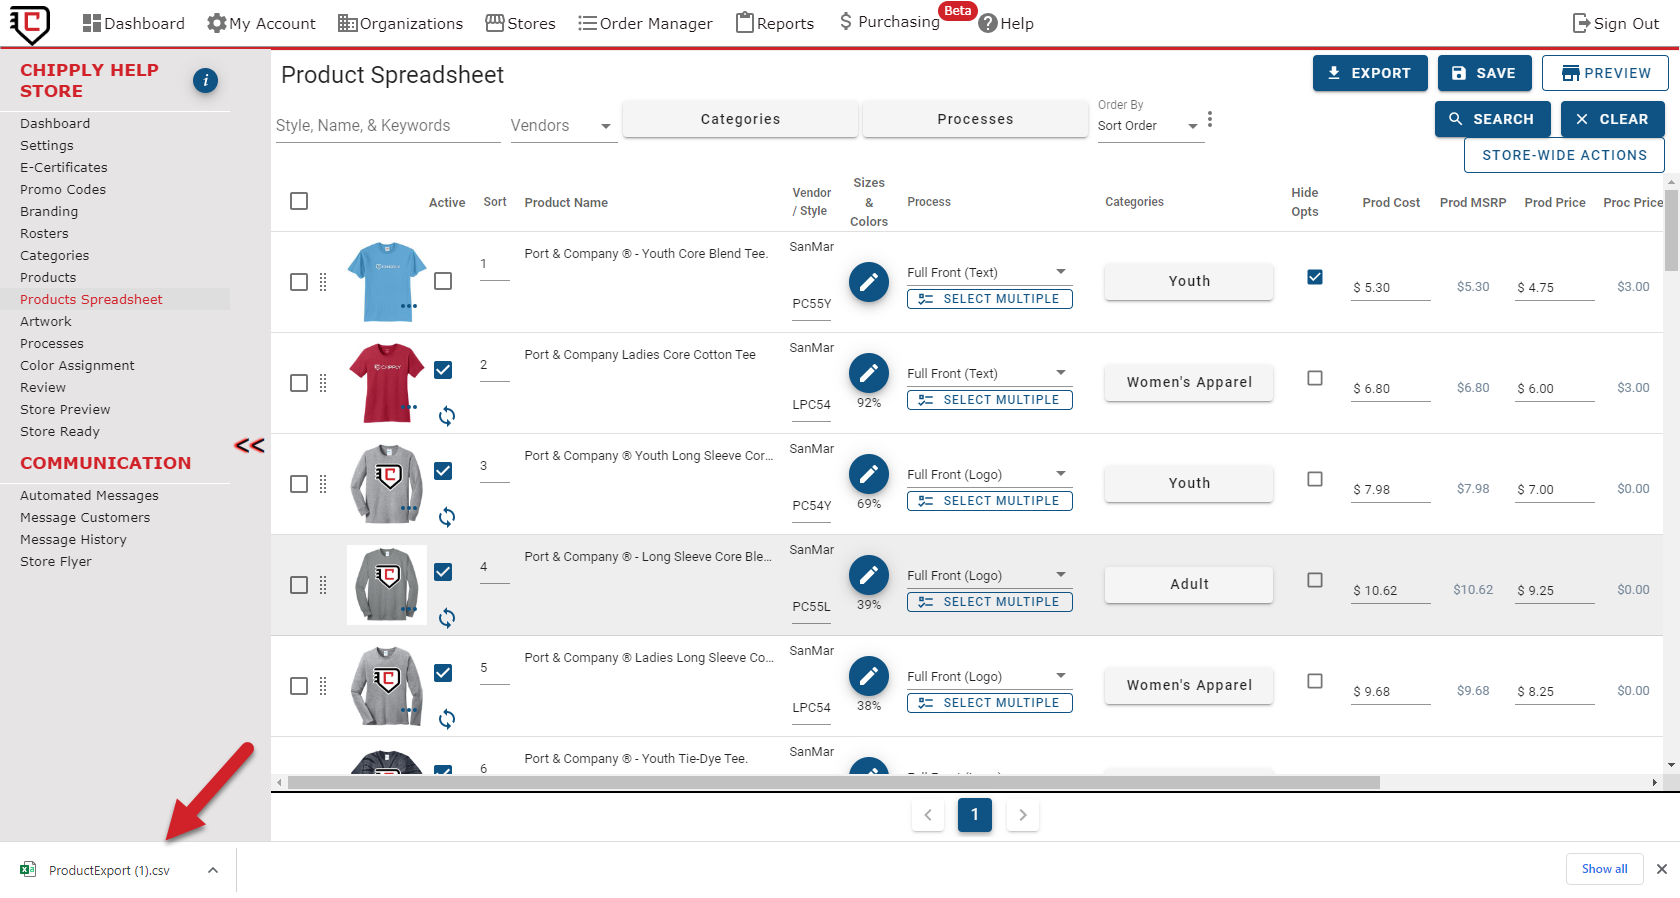Click the Export button

point(1370,73)
